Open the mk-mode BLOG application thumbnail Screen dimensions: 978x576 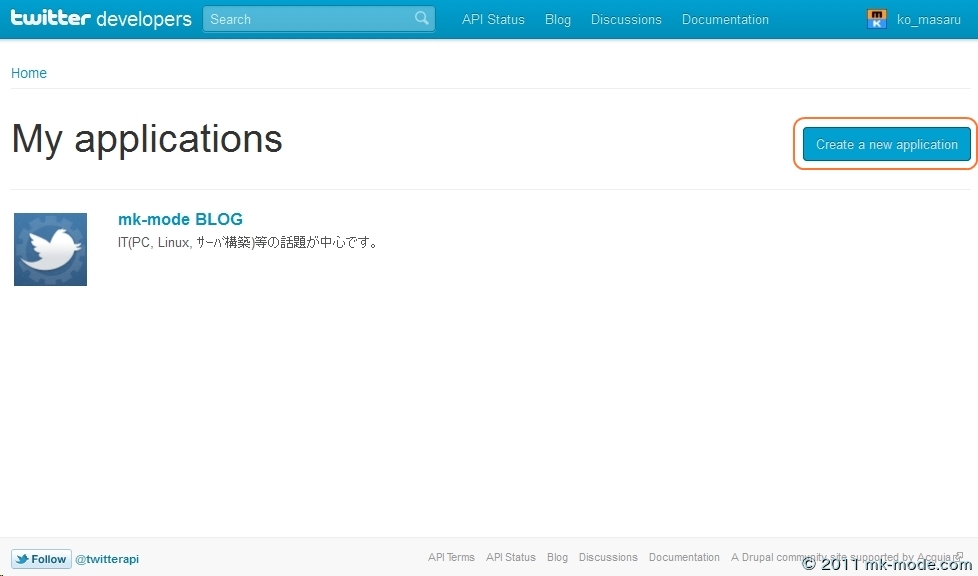(50, 249)
